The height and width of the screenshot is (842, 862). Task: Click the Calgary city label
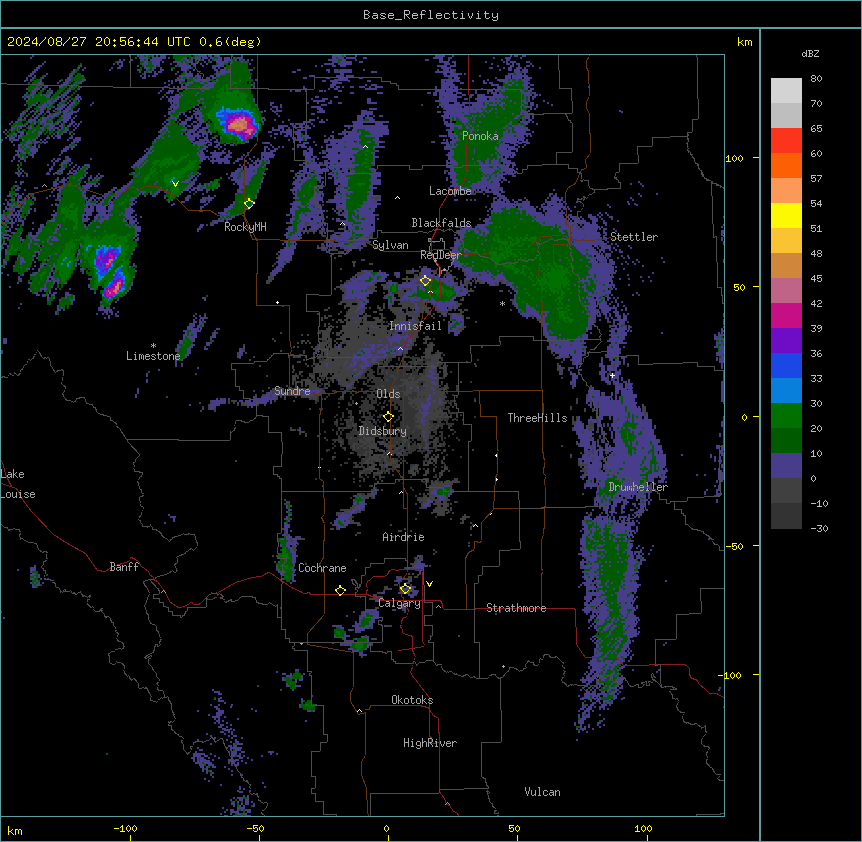coord(400,603)
